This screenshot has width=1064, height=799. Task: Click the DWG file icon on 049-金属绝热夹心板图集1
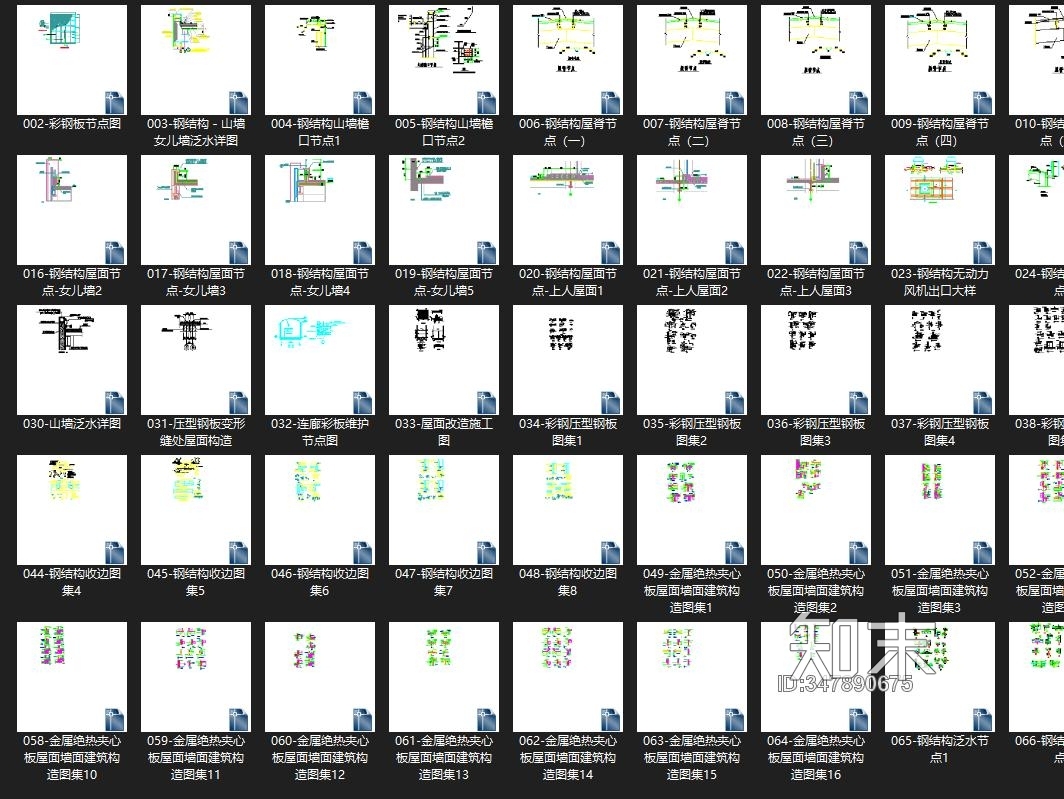[x=734, y=552]
